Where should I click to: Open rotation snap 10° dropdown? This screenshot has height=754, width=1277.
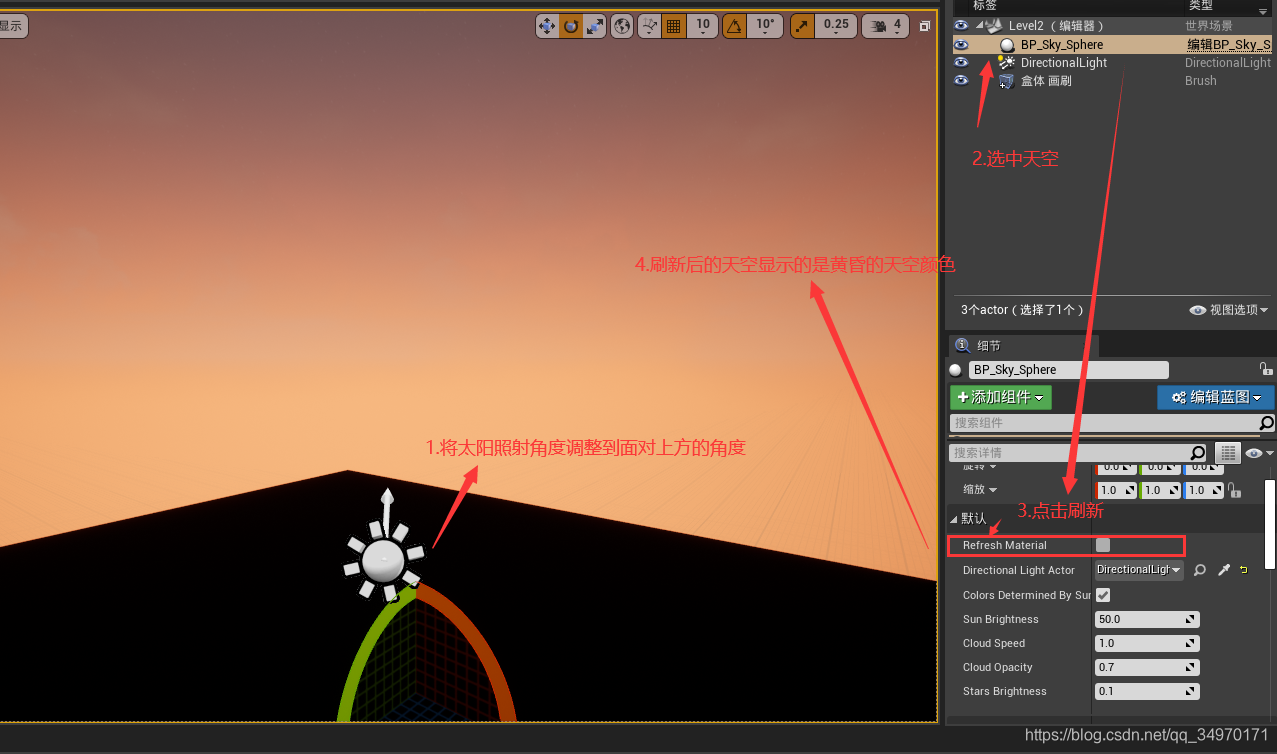[765, 26]
